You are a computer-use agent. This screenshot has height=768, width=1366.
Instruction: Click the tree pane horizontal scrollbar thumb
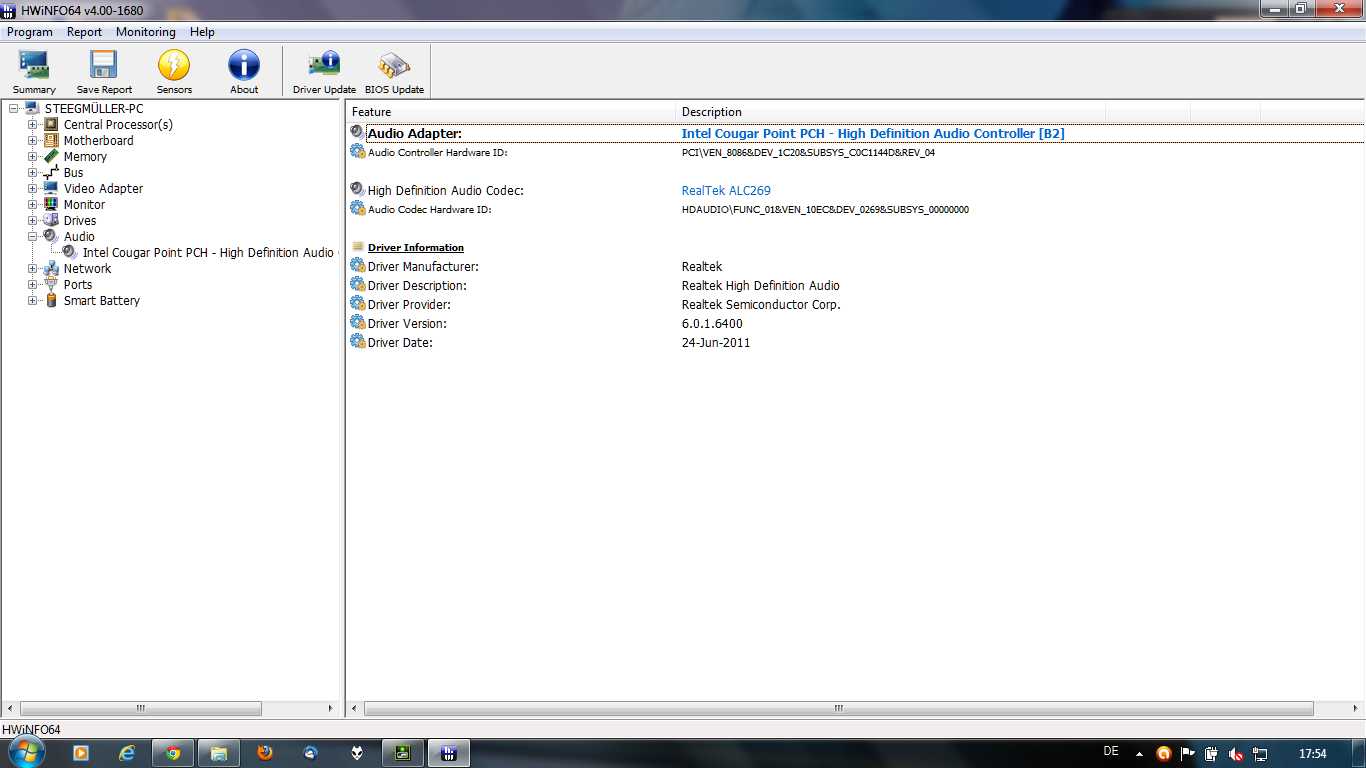point(141,708)
